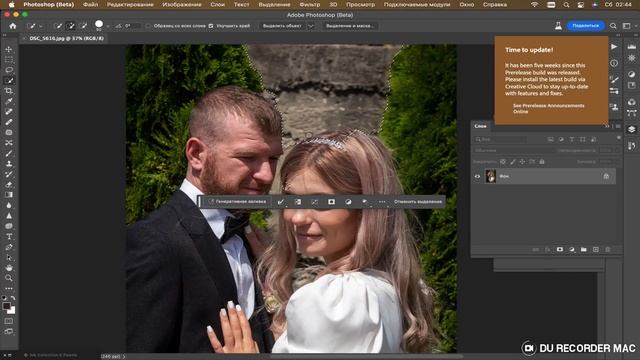Open the Фильтр menu

(x=310, y=4)
